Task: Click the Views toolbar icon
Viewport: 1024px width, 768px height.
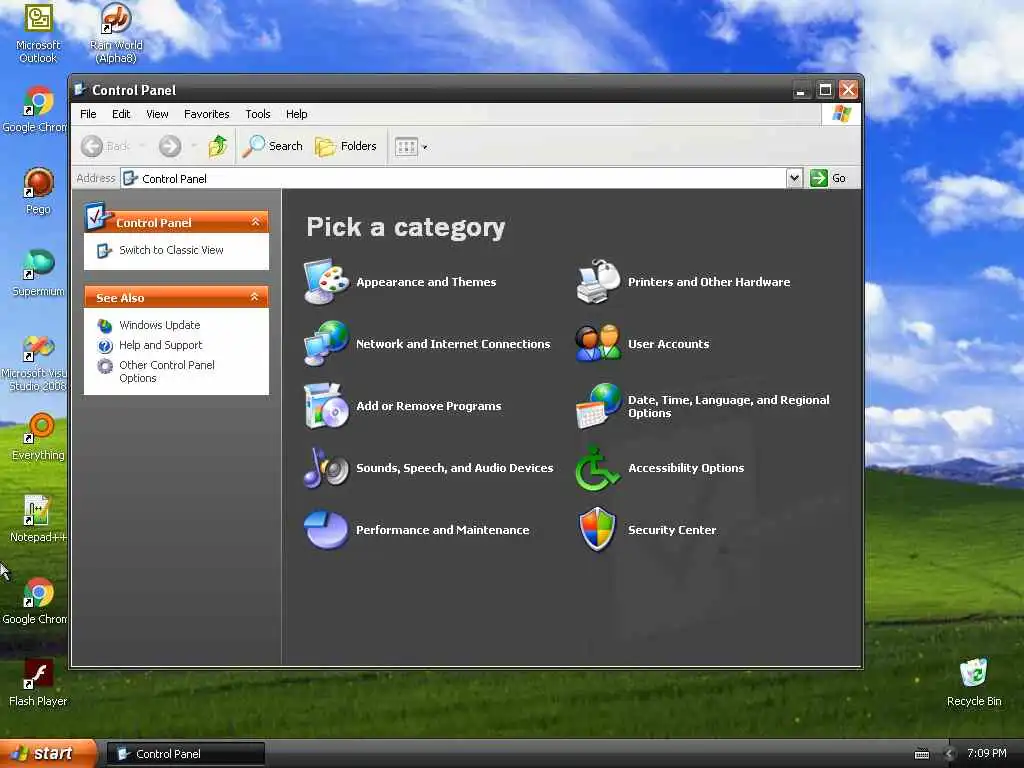Action: (x=406, y=146)
